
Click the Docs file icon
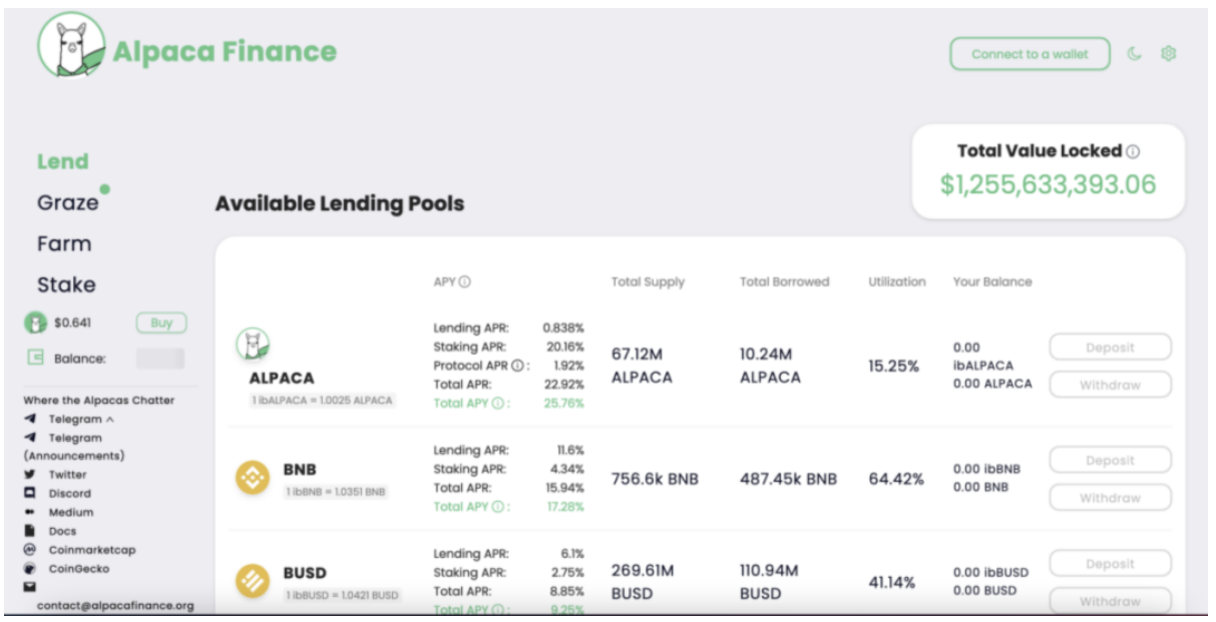click(30, 531)
